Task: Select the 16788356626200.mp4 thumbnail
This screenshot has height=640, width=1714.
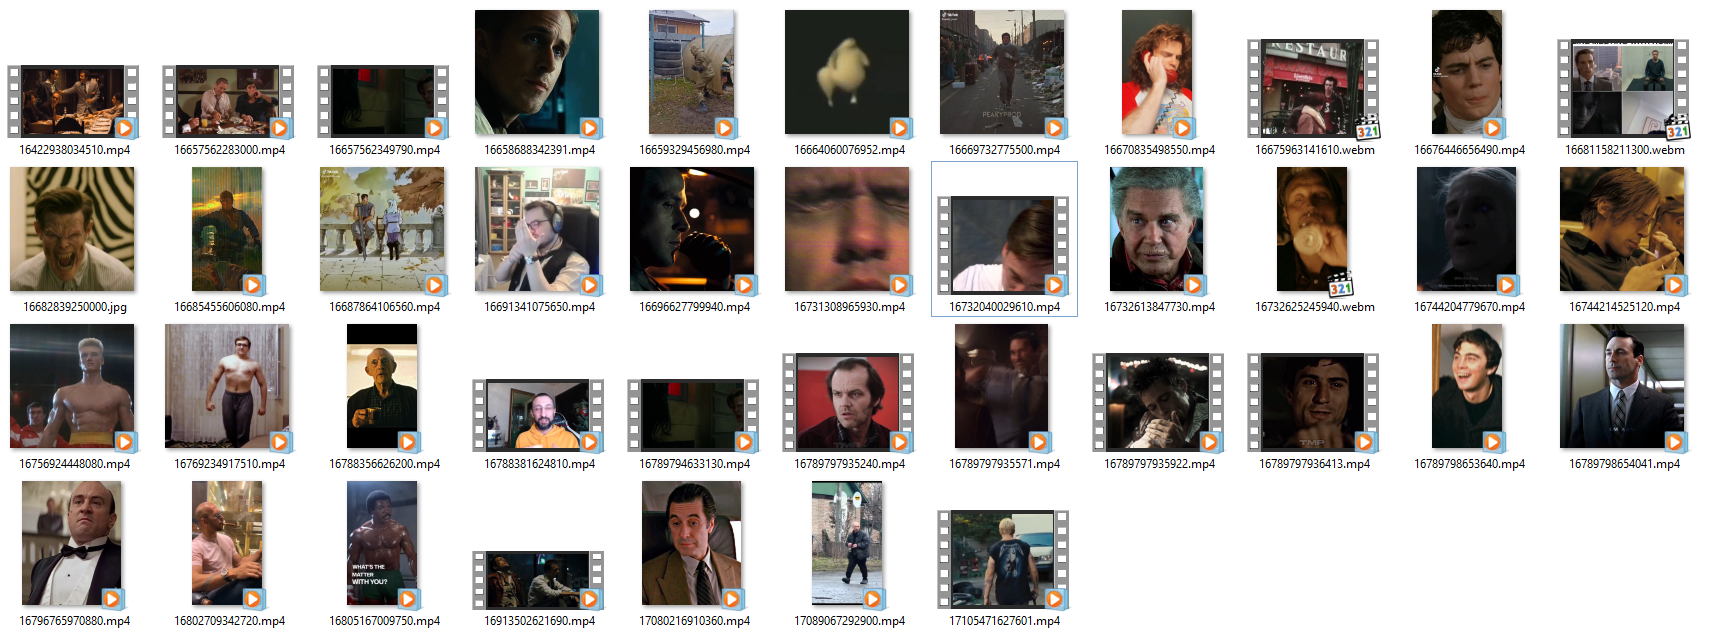Action: point(382,386)
